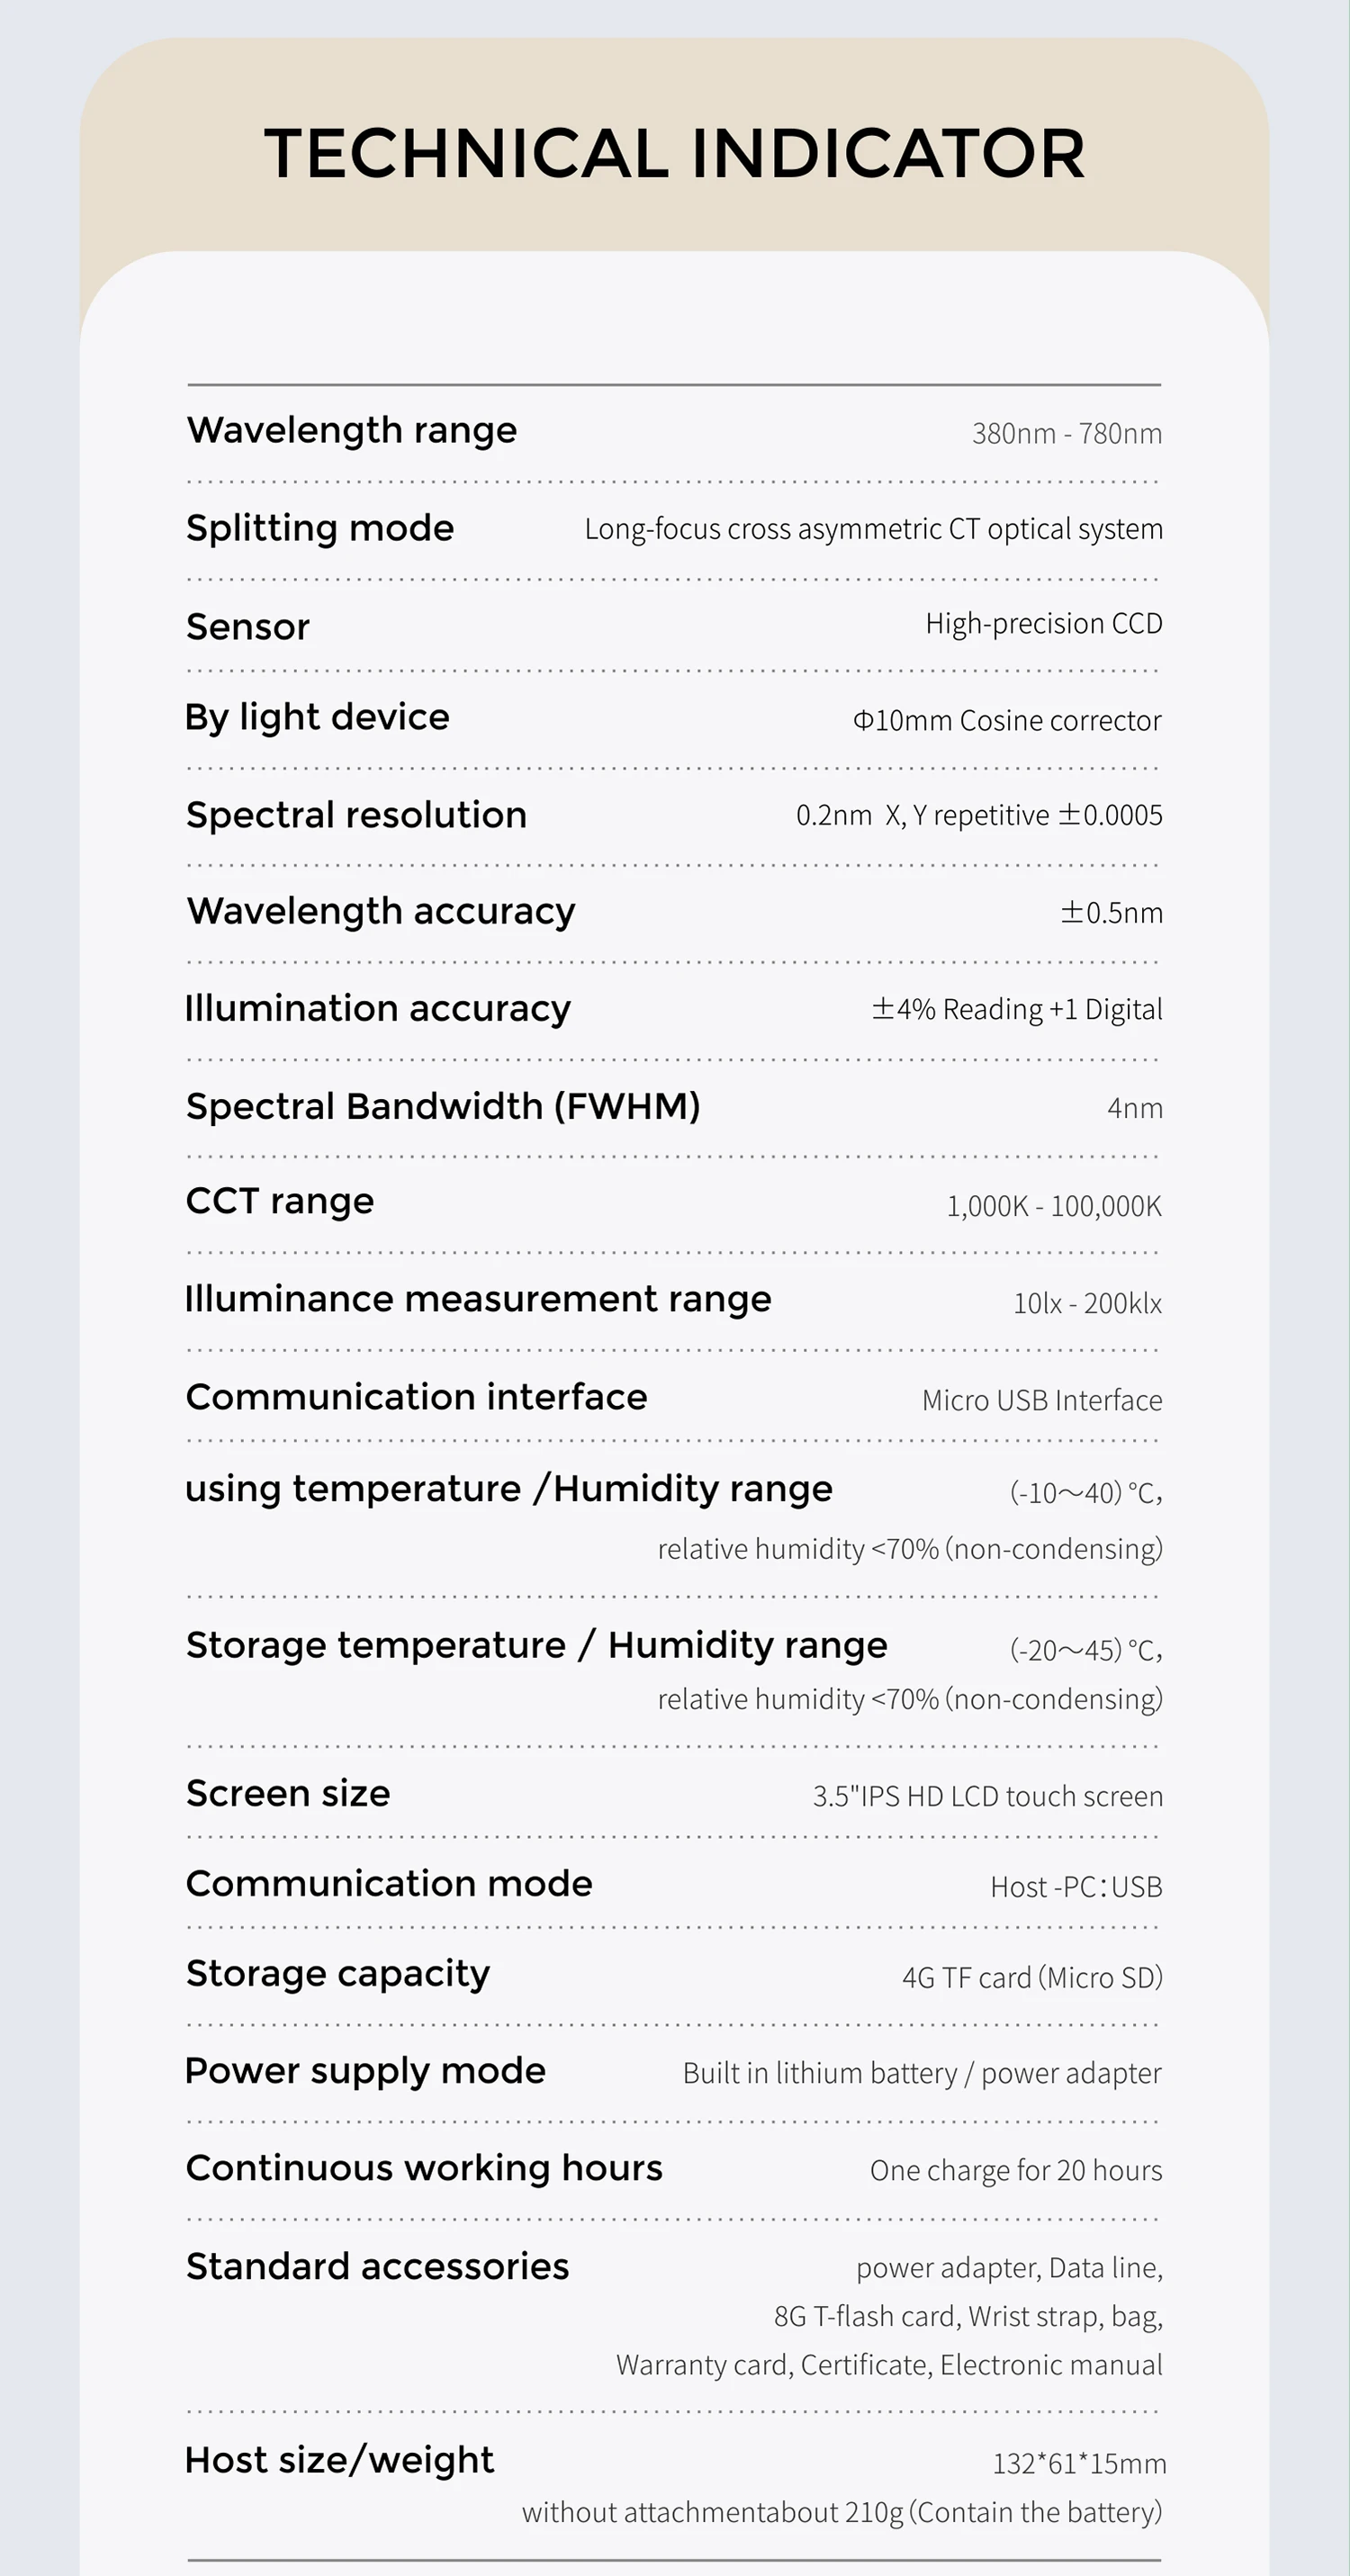The height and width of the screenshot is (2576, 1350).
Task: Click the Spectral Bandwidth (FWHM) label
Action: coord(443,1107)
